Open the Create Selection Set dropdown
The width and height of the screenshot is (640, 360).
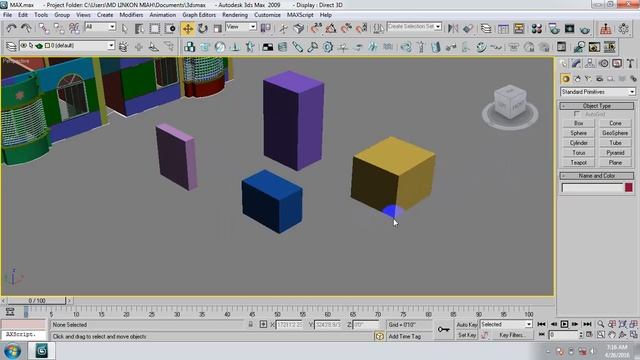coord(414,26)
